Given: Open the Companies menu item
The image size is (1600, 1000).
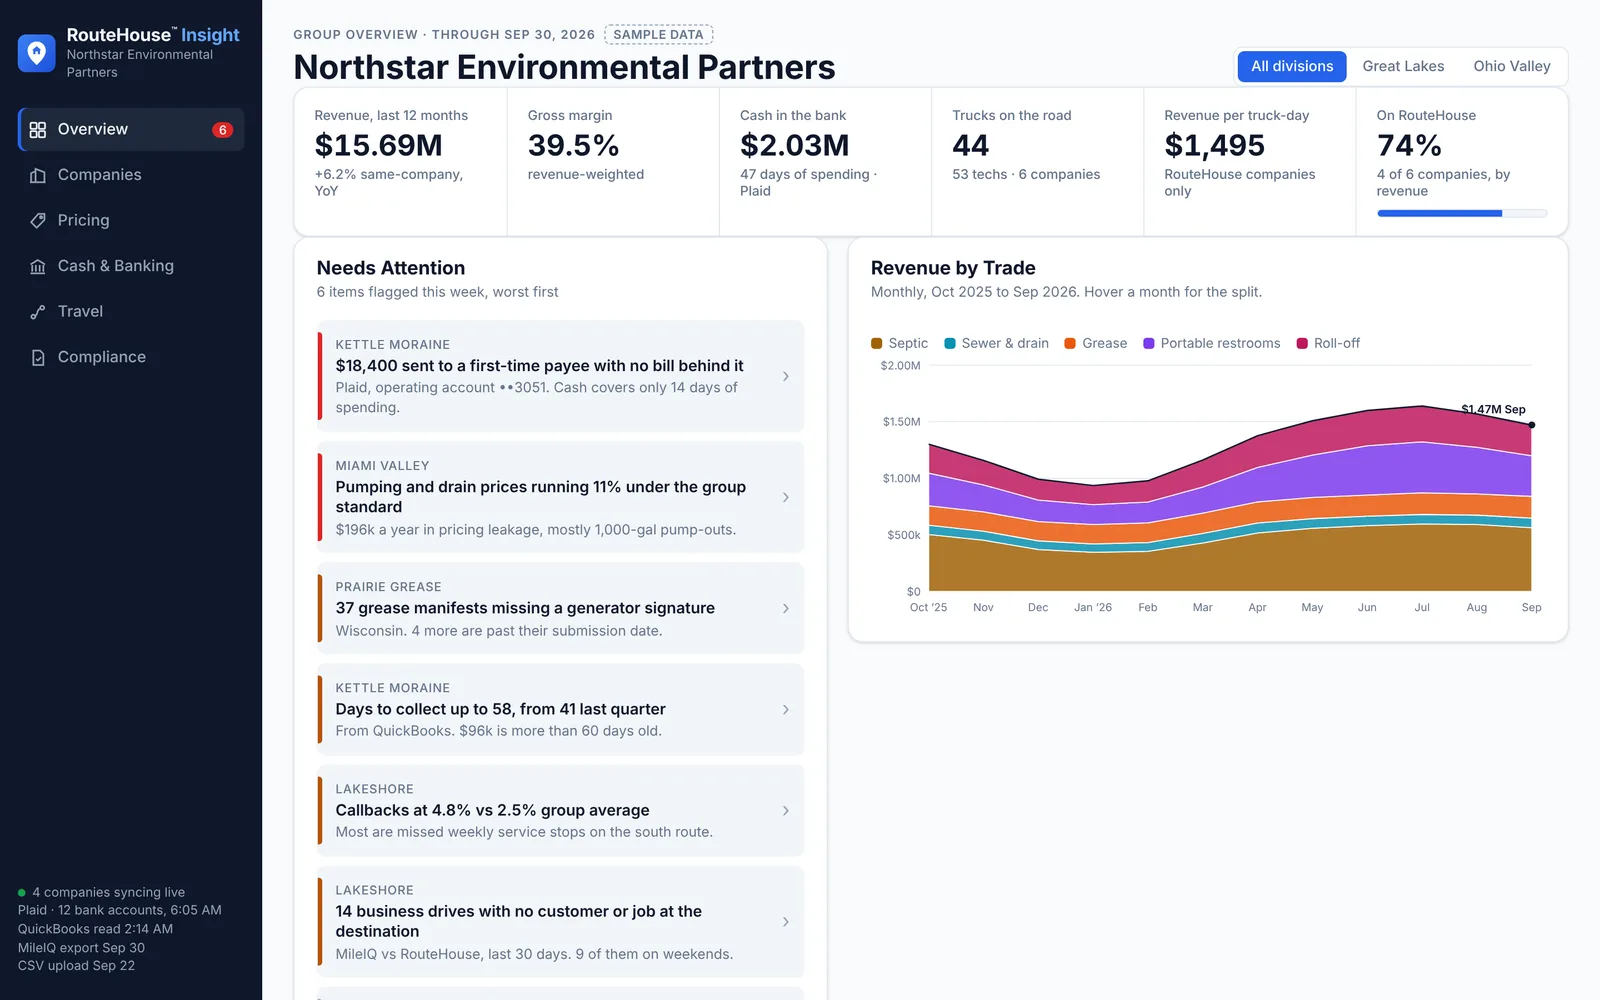Looking at the screenshot, I should pos(131,175).
